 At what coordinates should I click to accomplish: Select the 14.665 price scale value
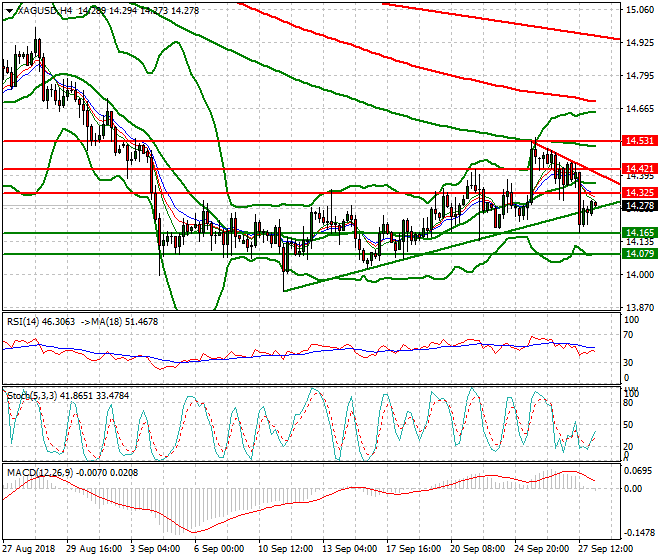point(640,109)
